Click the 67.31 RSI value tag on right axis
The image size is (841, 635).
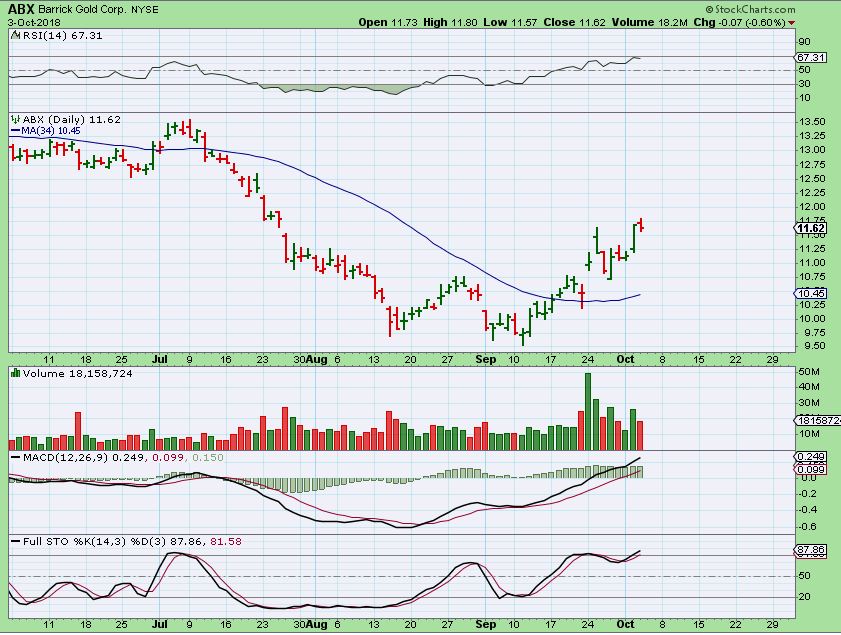coord(810,57)
